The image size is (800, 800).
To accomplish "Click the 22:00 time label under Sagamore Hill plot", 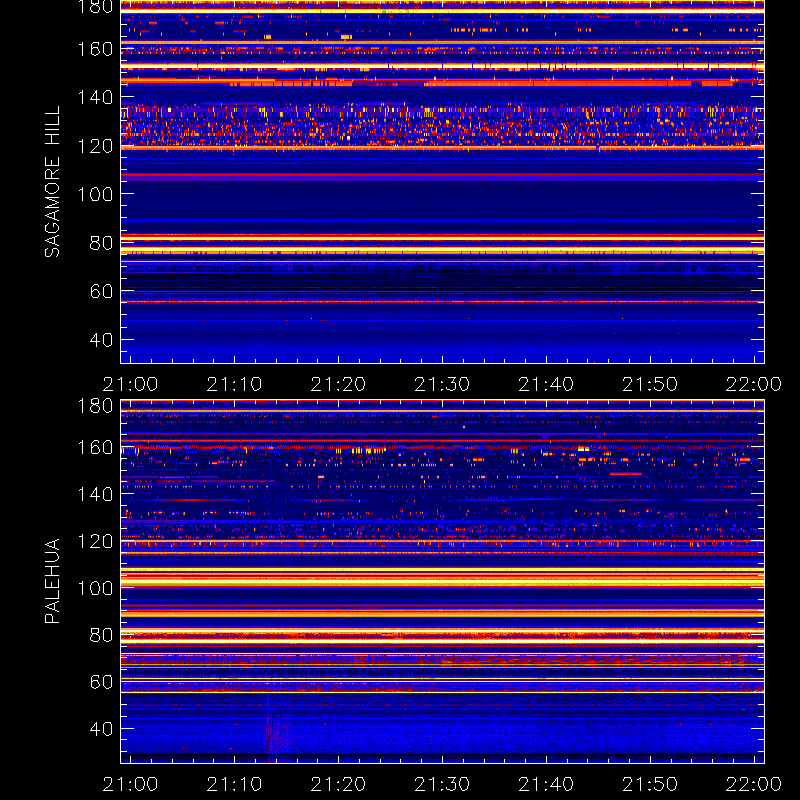I will (x=754, y=384).
